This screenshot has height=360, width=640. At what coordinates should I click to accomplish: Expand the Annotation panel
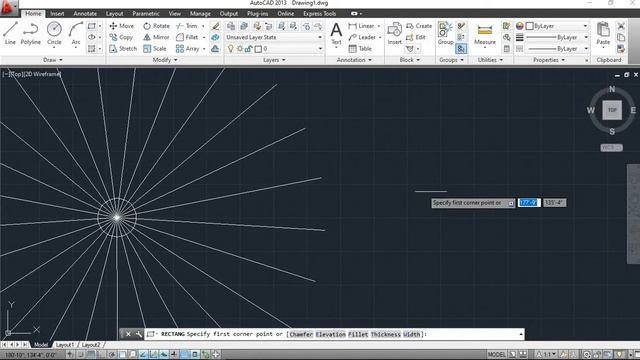354,60
